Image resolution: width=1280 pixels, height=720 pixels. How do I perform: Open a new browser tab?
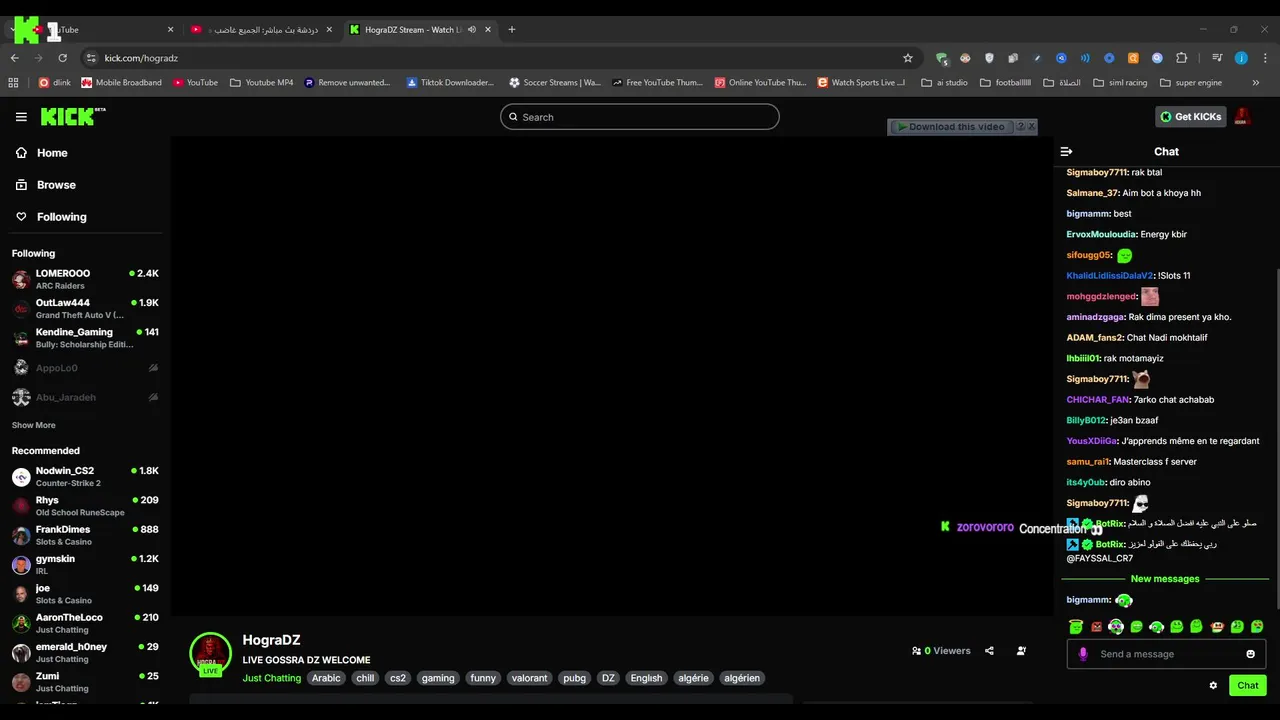click(x=512, y=30)
